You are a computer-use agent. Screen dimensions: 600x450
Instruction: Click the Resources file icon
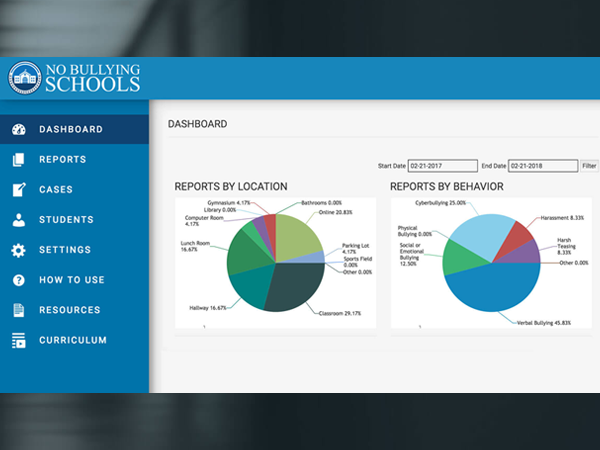(x=18, y=310)
